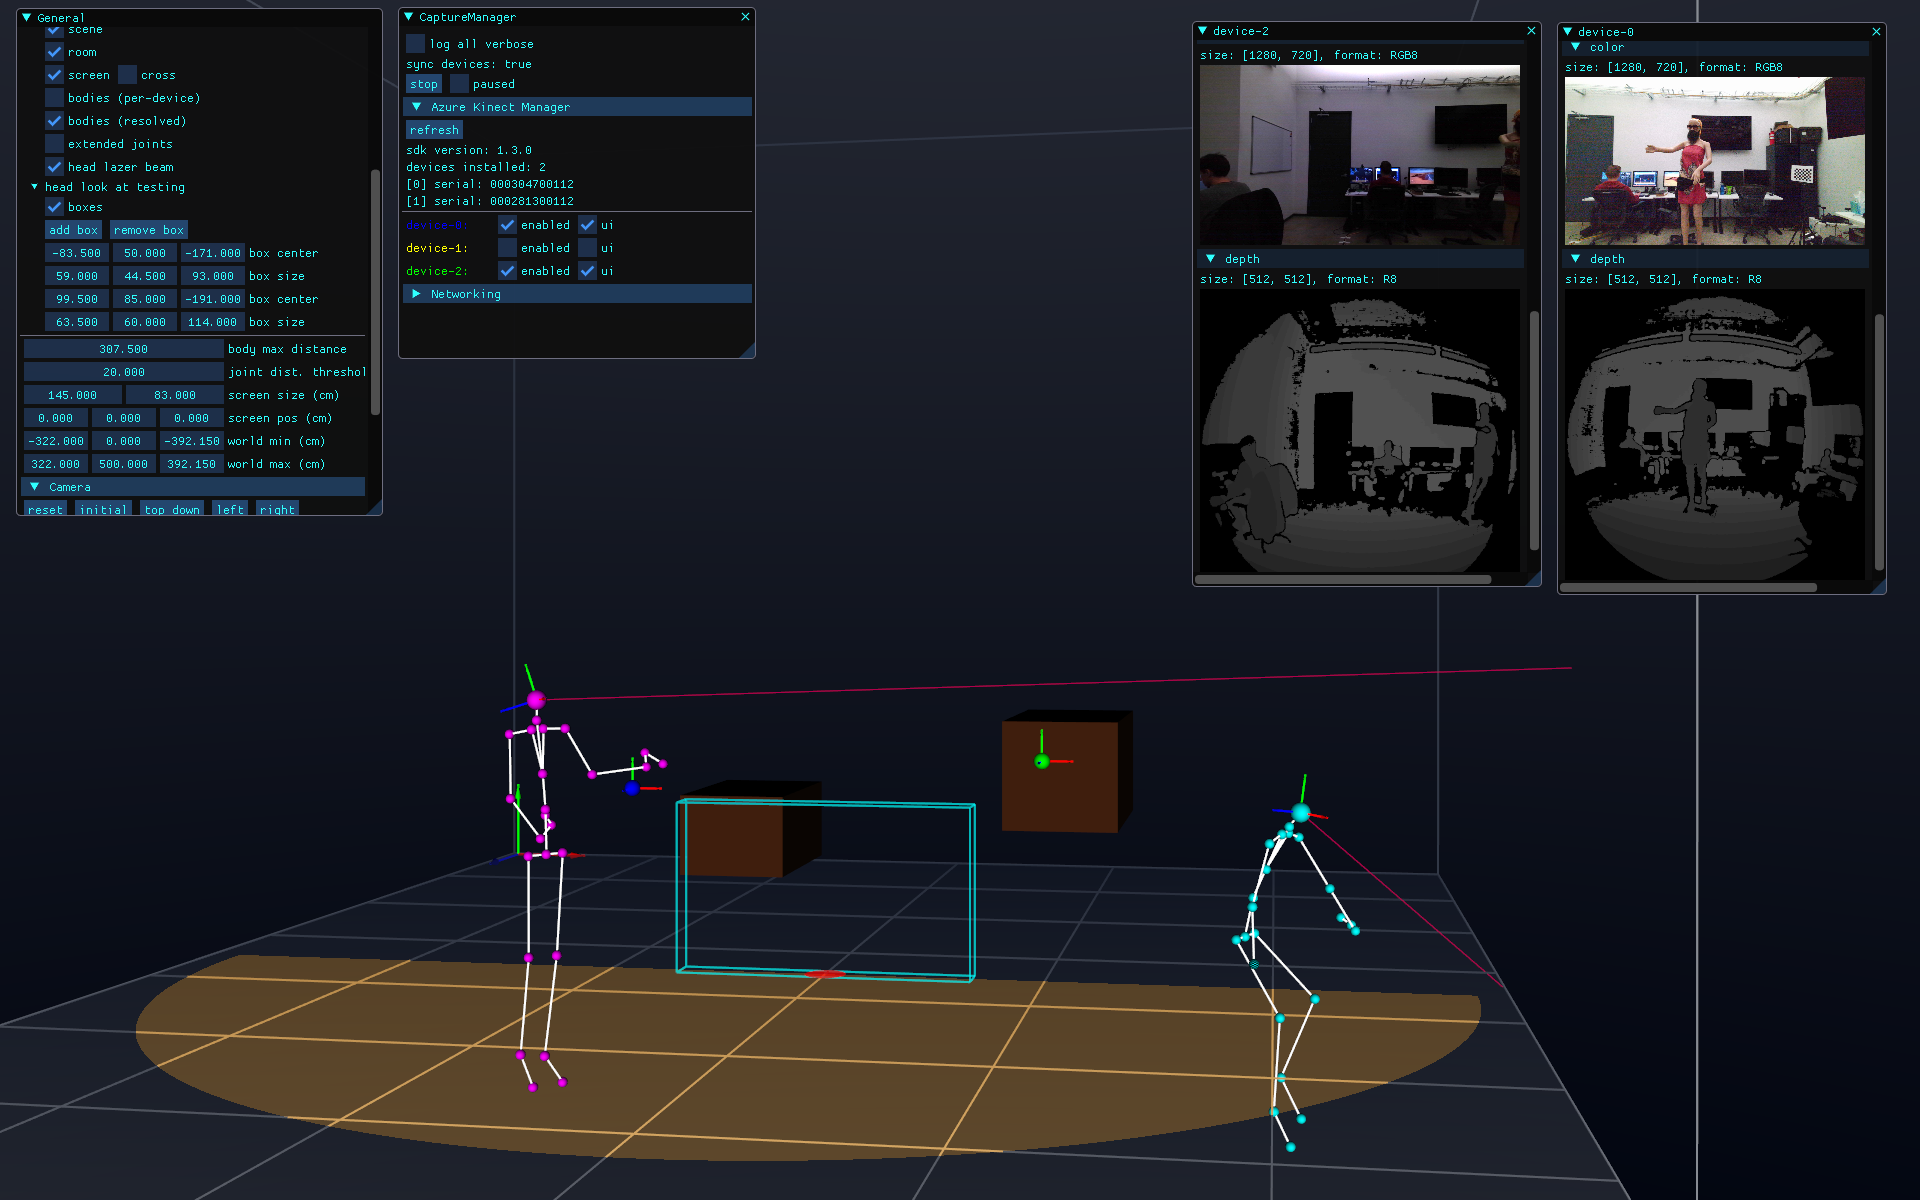Enable bodies (per-device) checkbox
Viewport: 1920px width, 1200px height.
click(x=54, y=98)
